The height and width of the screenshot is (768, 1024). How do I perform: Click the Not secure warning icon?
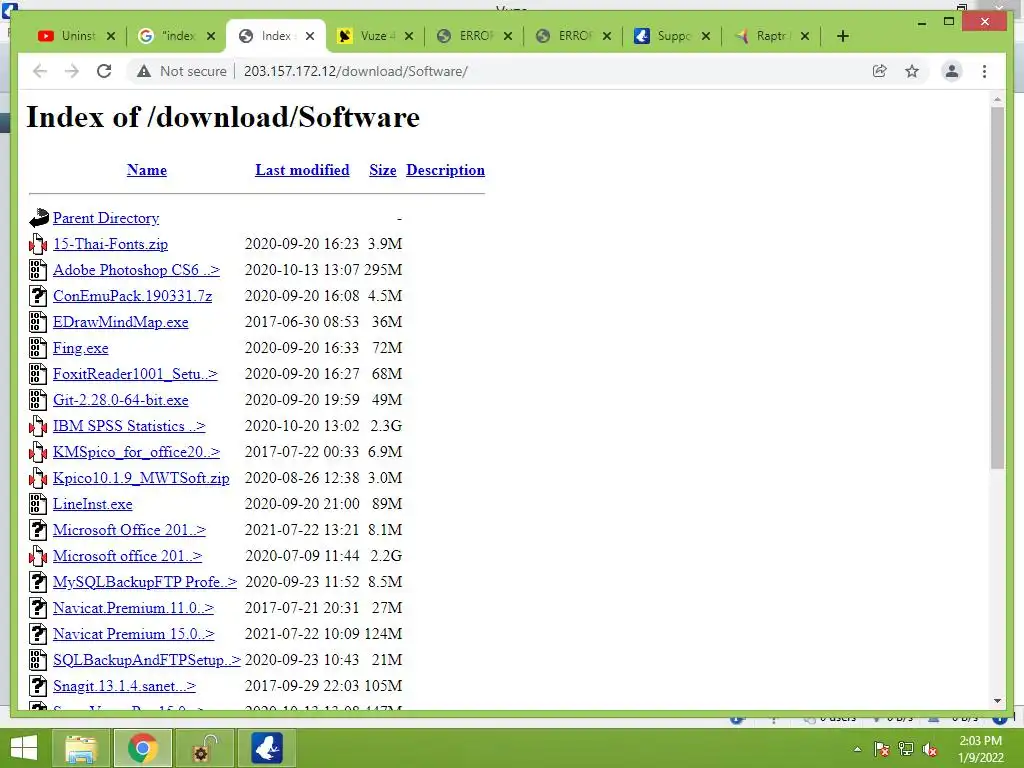click(x=144, y=71)
